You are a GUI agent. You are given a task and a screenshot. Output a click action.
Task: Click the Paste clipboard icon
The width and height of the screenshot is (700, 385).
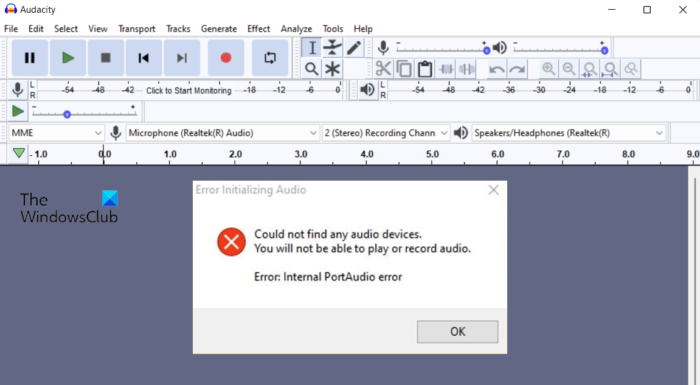(425, 69)
